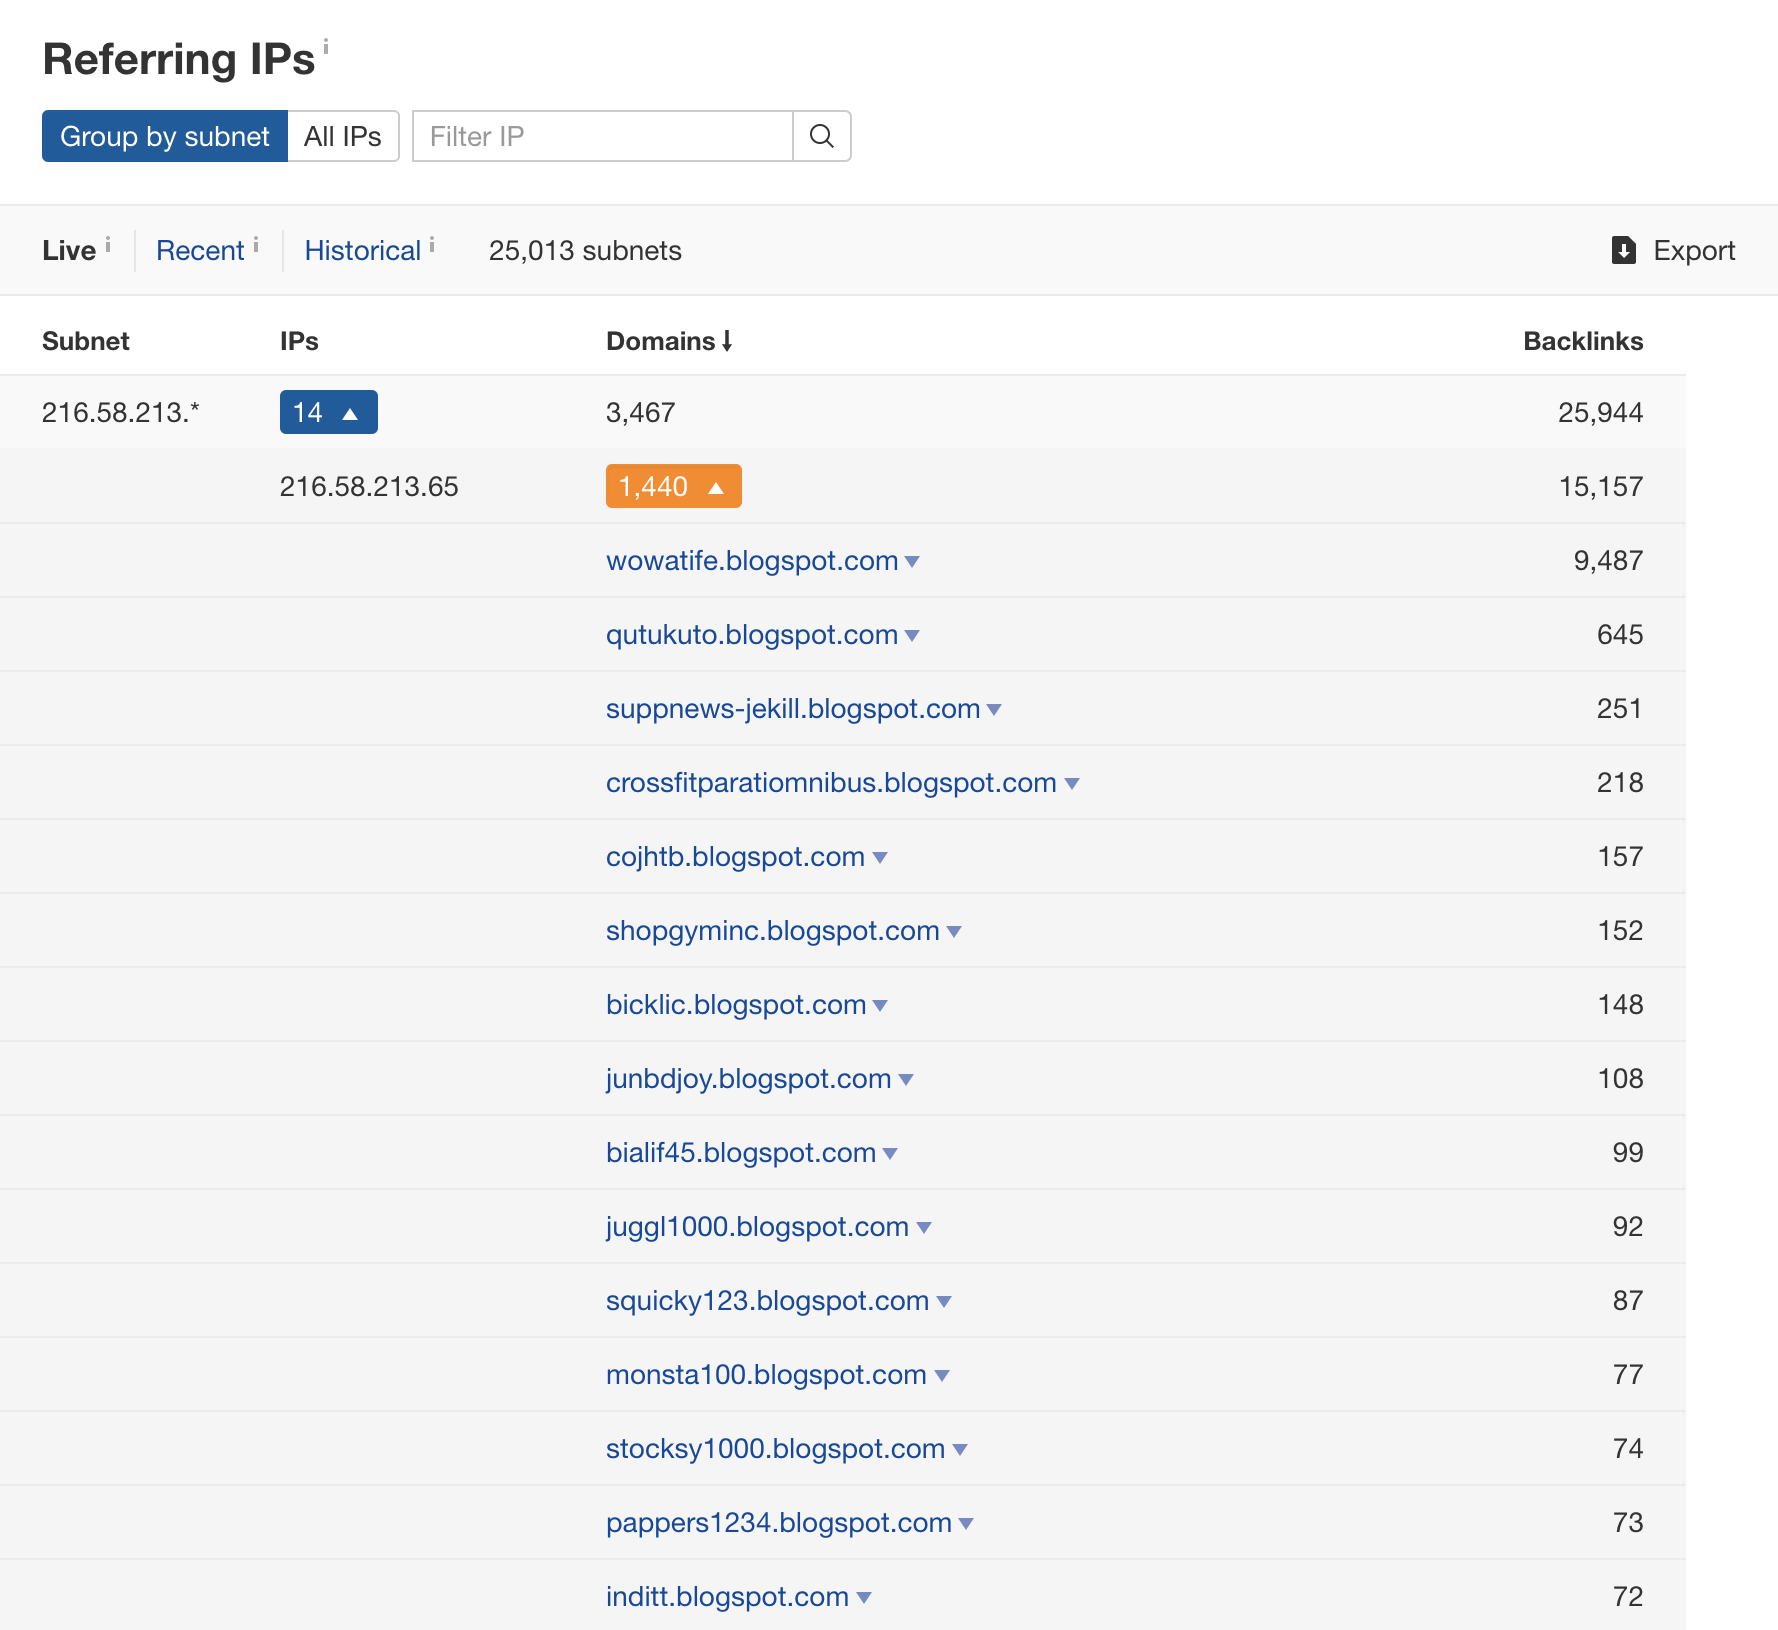Click the search magnifier icon button
1778x1630 pixels.
point(821,136)
